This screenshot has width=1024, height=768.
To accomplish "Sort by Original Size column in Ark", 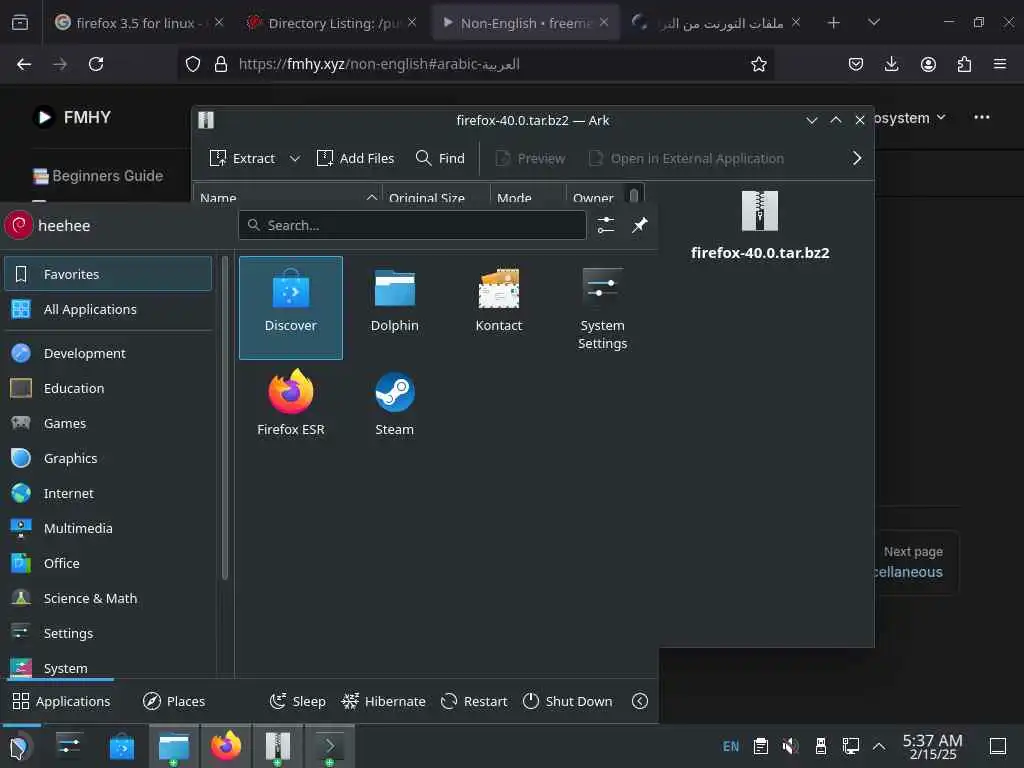I will 436,197.
